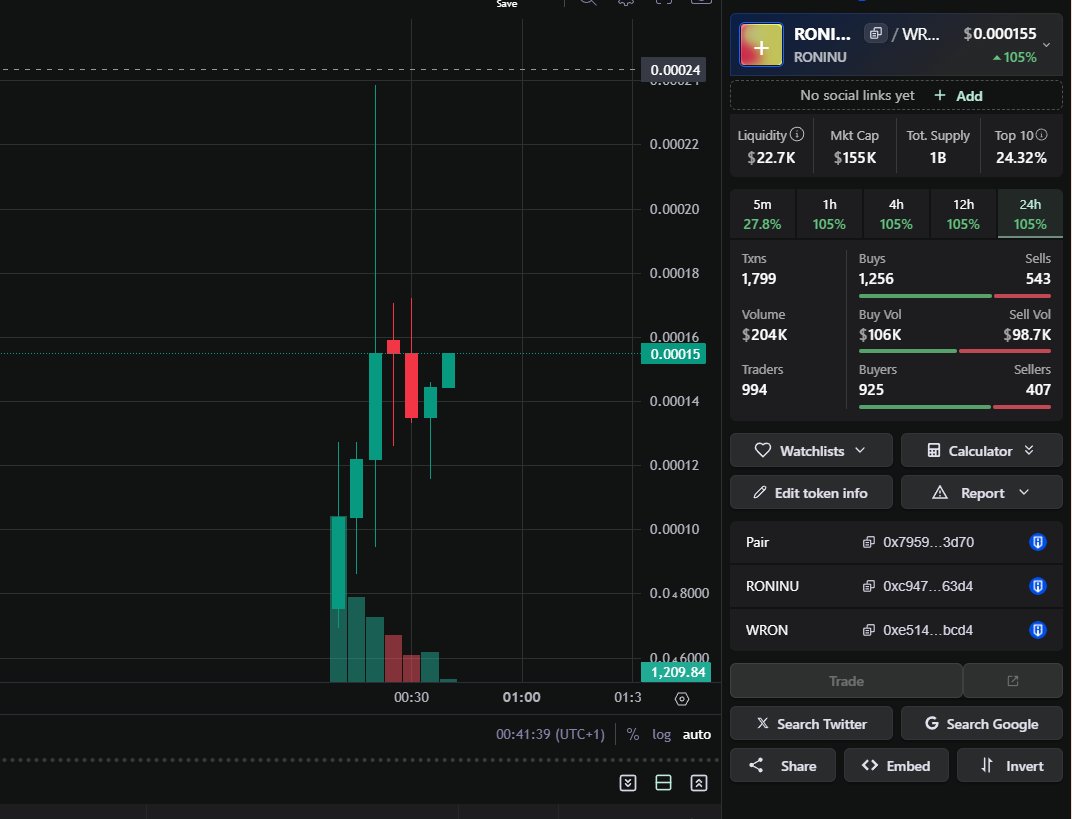Screen dimensions: 1072x819
Task: Select the 1h timeframe tab
Action: pyautogui.click(x=829, y=214)
